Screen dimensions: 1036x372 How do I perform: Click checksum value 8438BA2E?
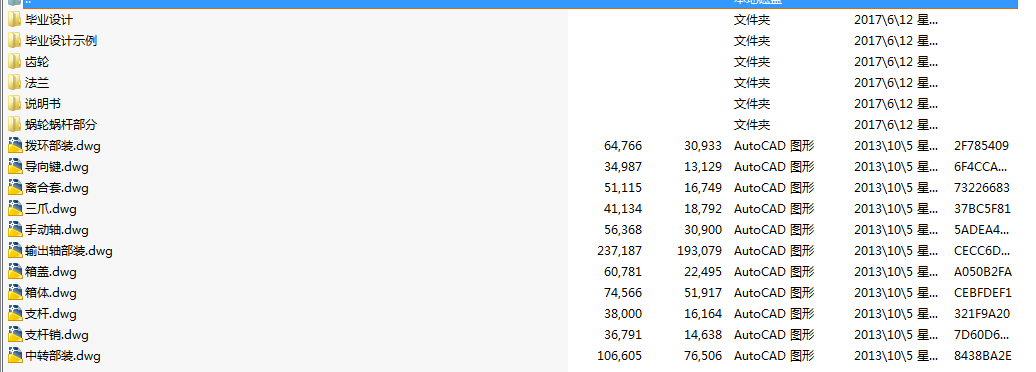click(x=982, y=356)
